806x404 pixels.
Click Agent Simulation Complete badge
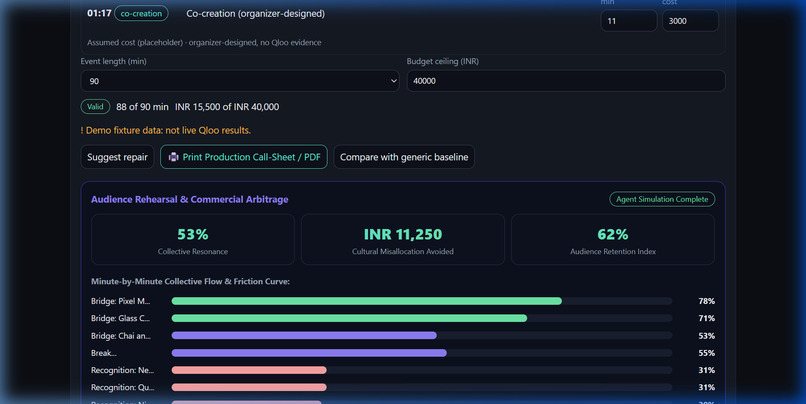coord(662,199)
